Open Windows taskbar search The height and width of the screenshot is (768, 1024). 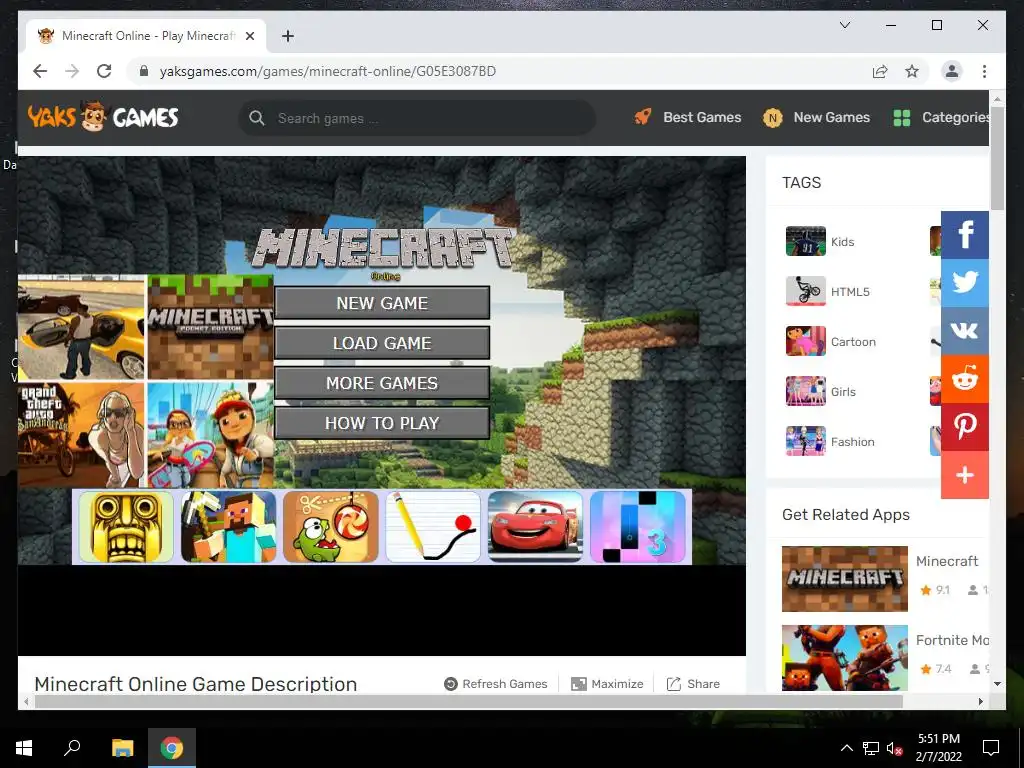[x=72, y=748]
